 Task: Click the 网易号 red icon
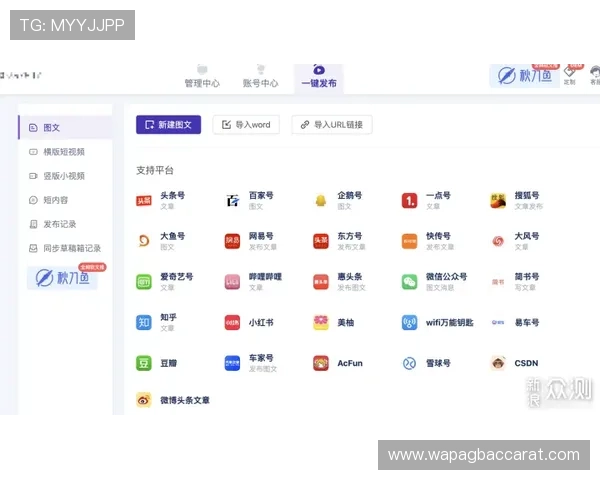coord(232,241)
